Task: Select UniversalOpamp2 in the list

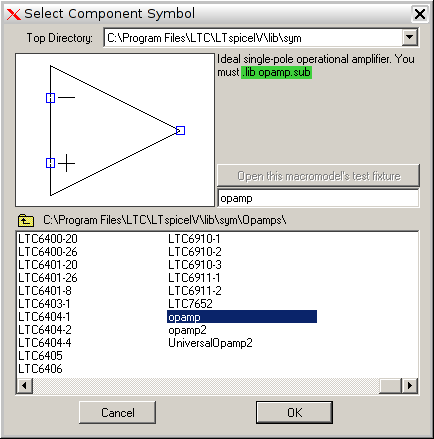Action: tap(210, 343)
